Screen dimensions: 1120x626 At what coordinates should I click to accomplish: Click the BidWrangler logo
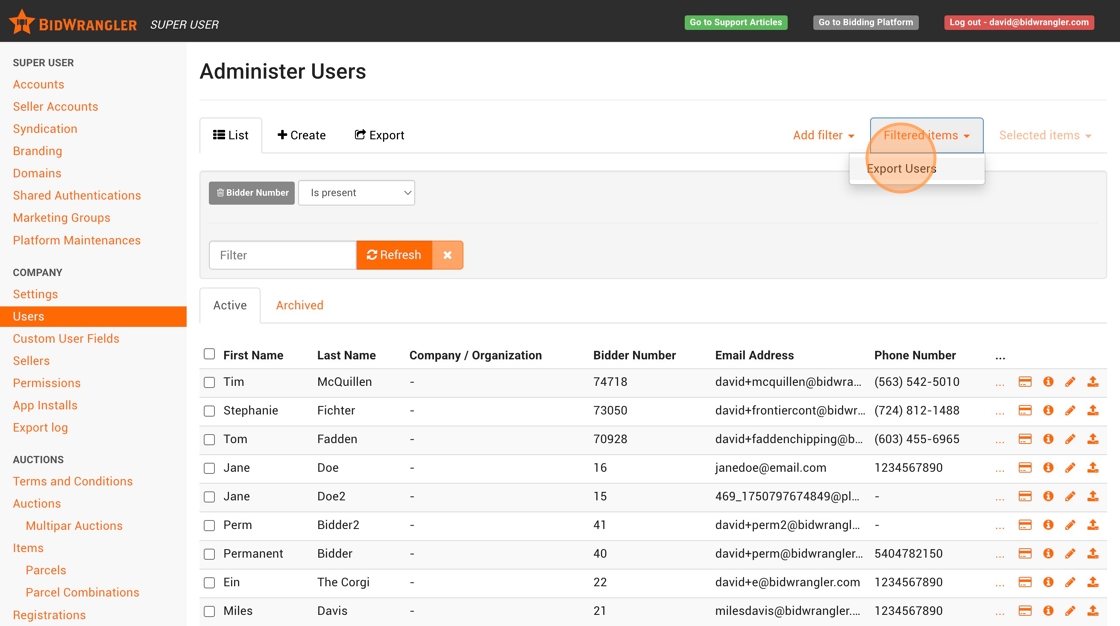point(72,23)
